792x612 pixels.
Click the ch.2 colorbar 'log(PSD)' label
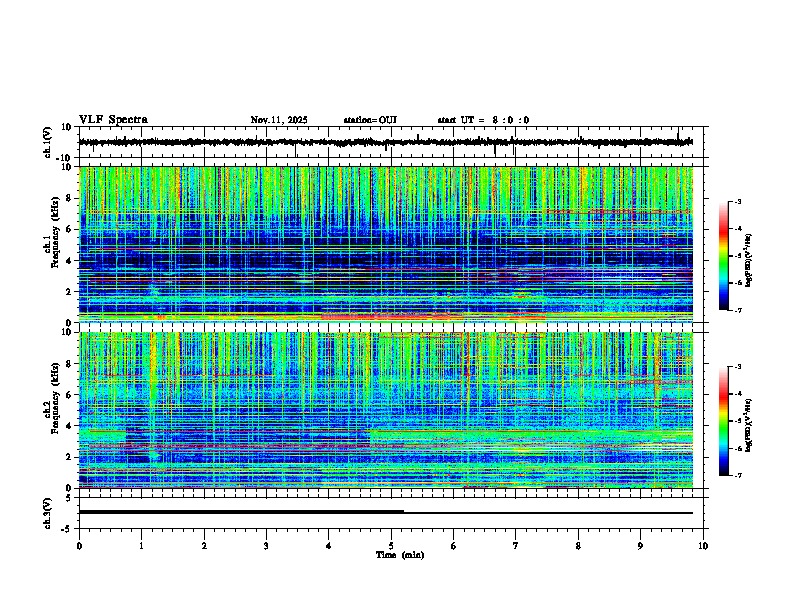point(749,425)
